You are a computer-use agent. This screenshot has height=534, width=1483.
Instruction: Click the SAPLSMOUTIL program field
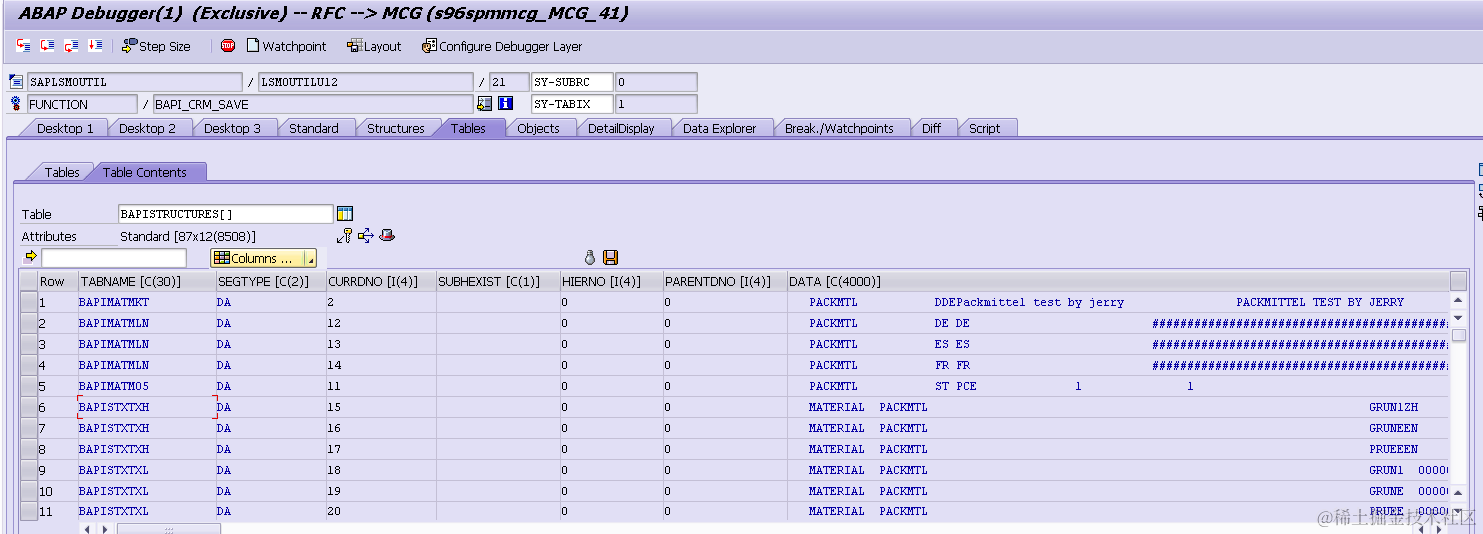pos(134,82)
